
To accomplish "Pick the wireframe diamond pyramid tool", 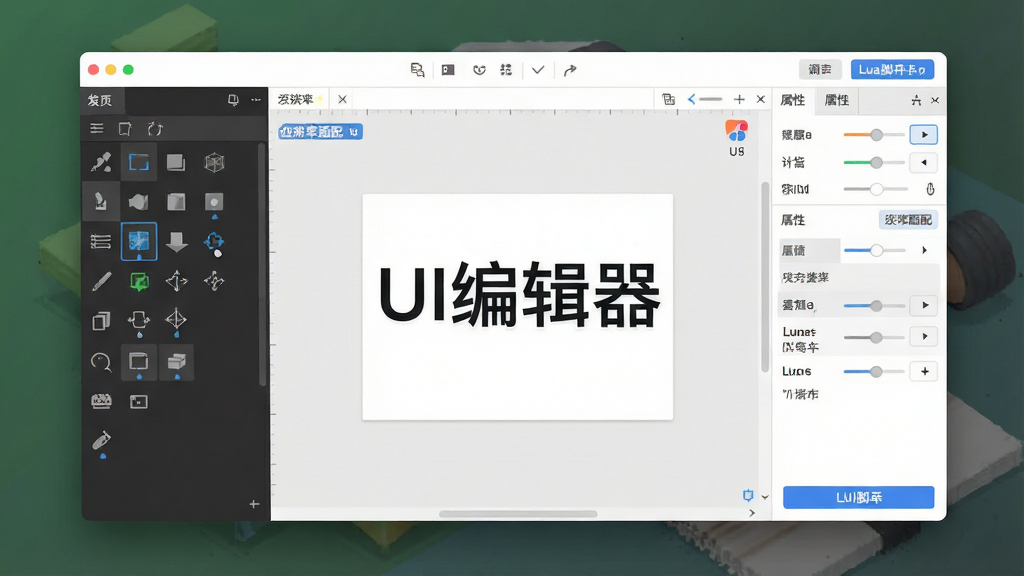I will (176, 319).
